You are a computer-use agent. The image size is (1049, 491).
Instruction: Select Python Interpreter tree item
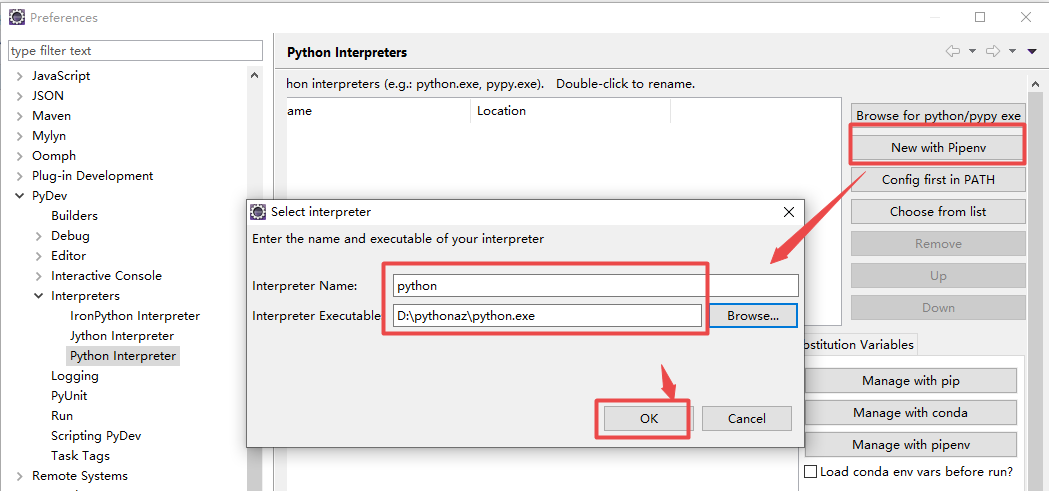123,356
